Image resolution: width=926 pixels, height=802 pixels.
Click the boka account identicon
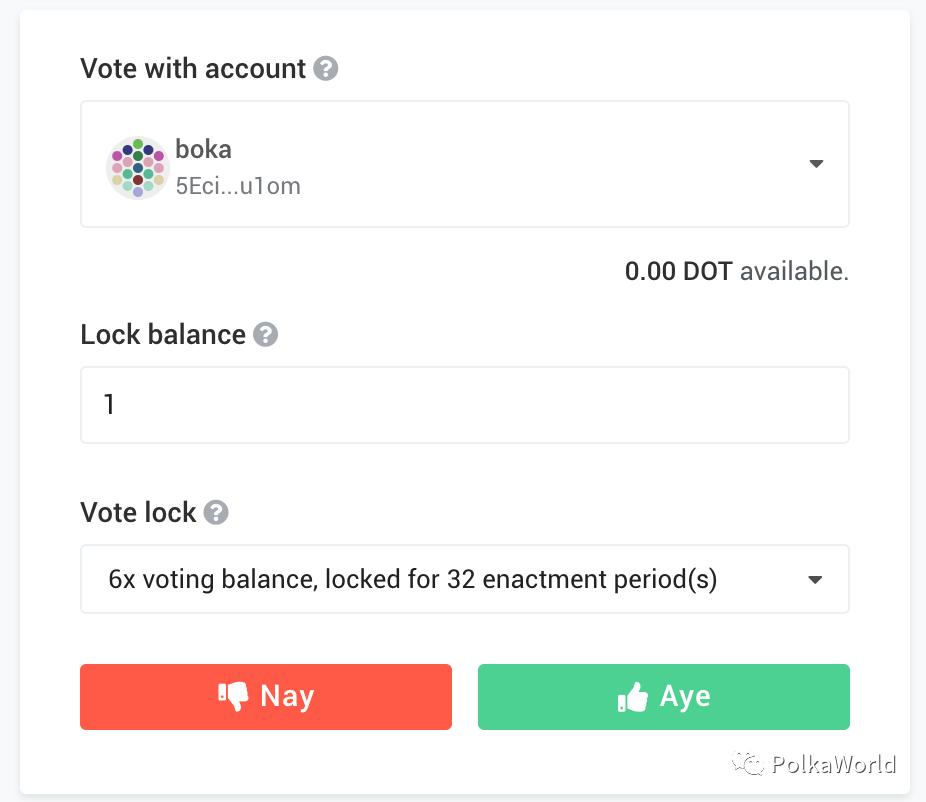137,167
